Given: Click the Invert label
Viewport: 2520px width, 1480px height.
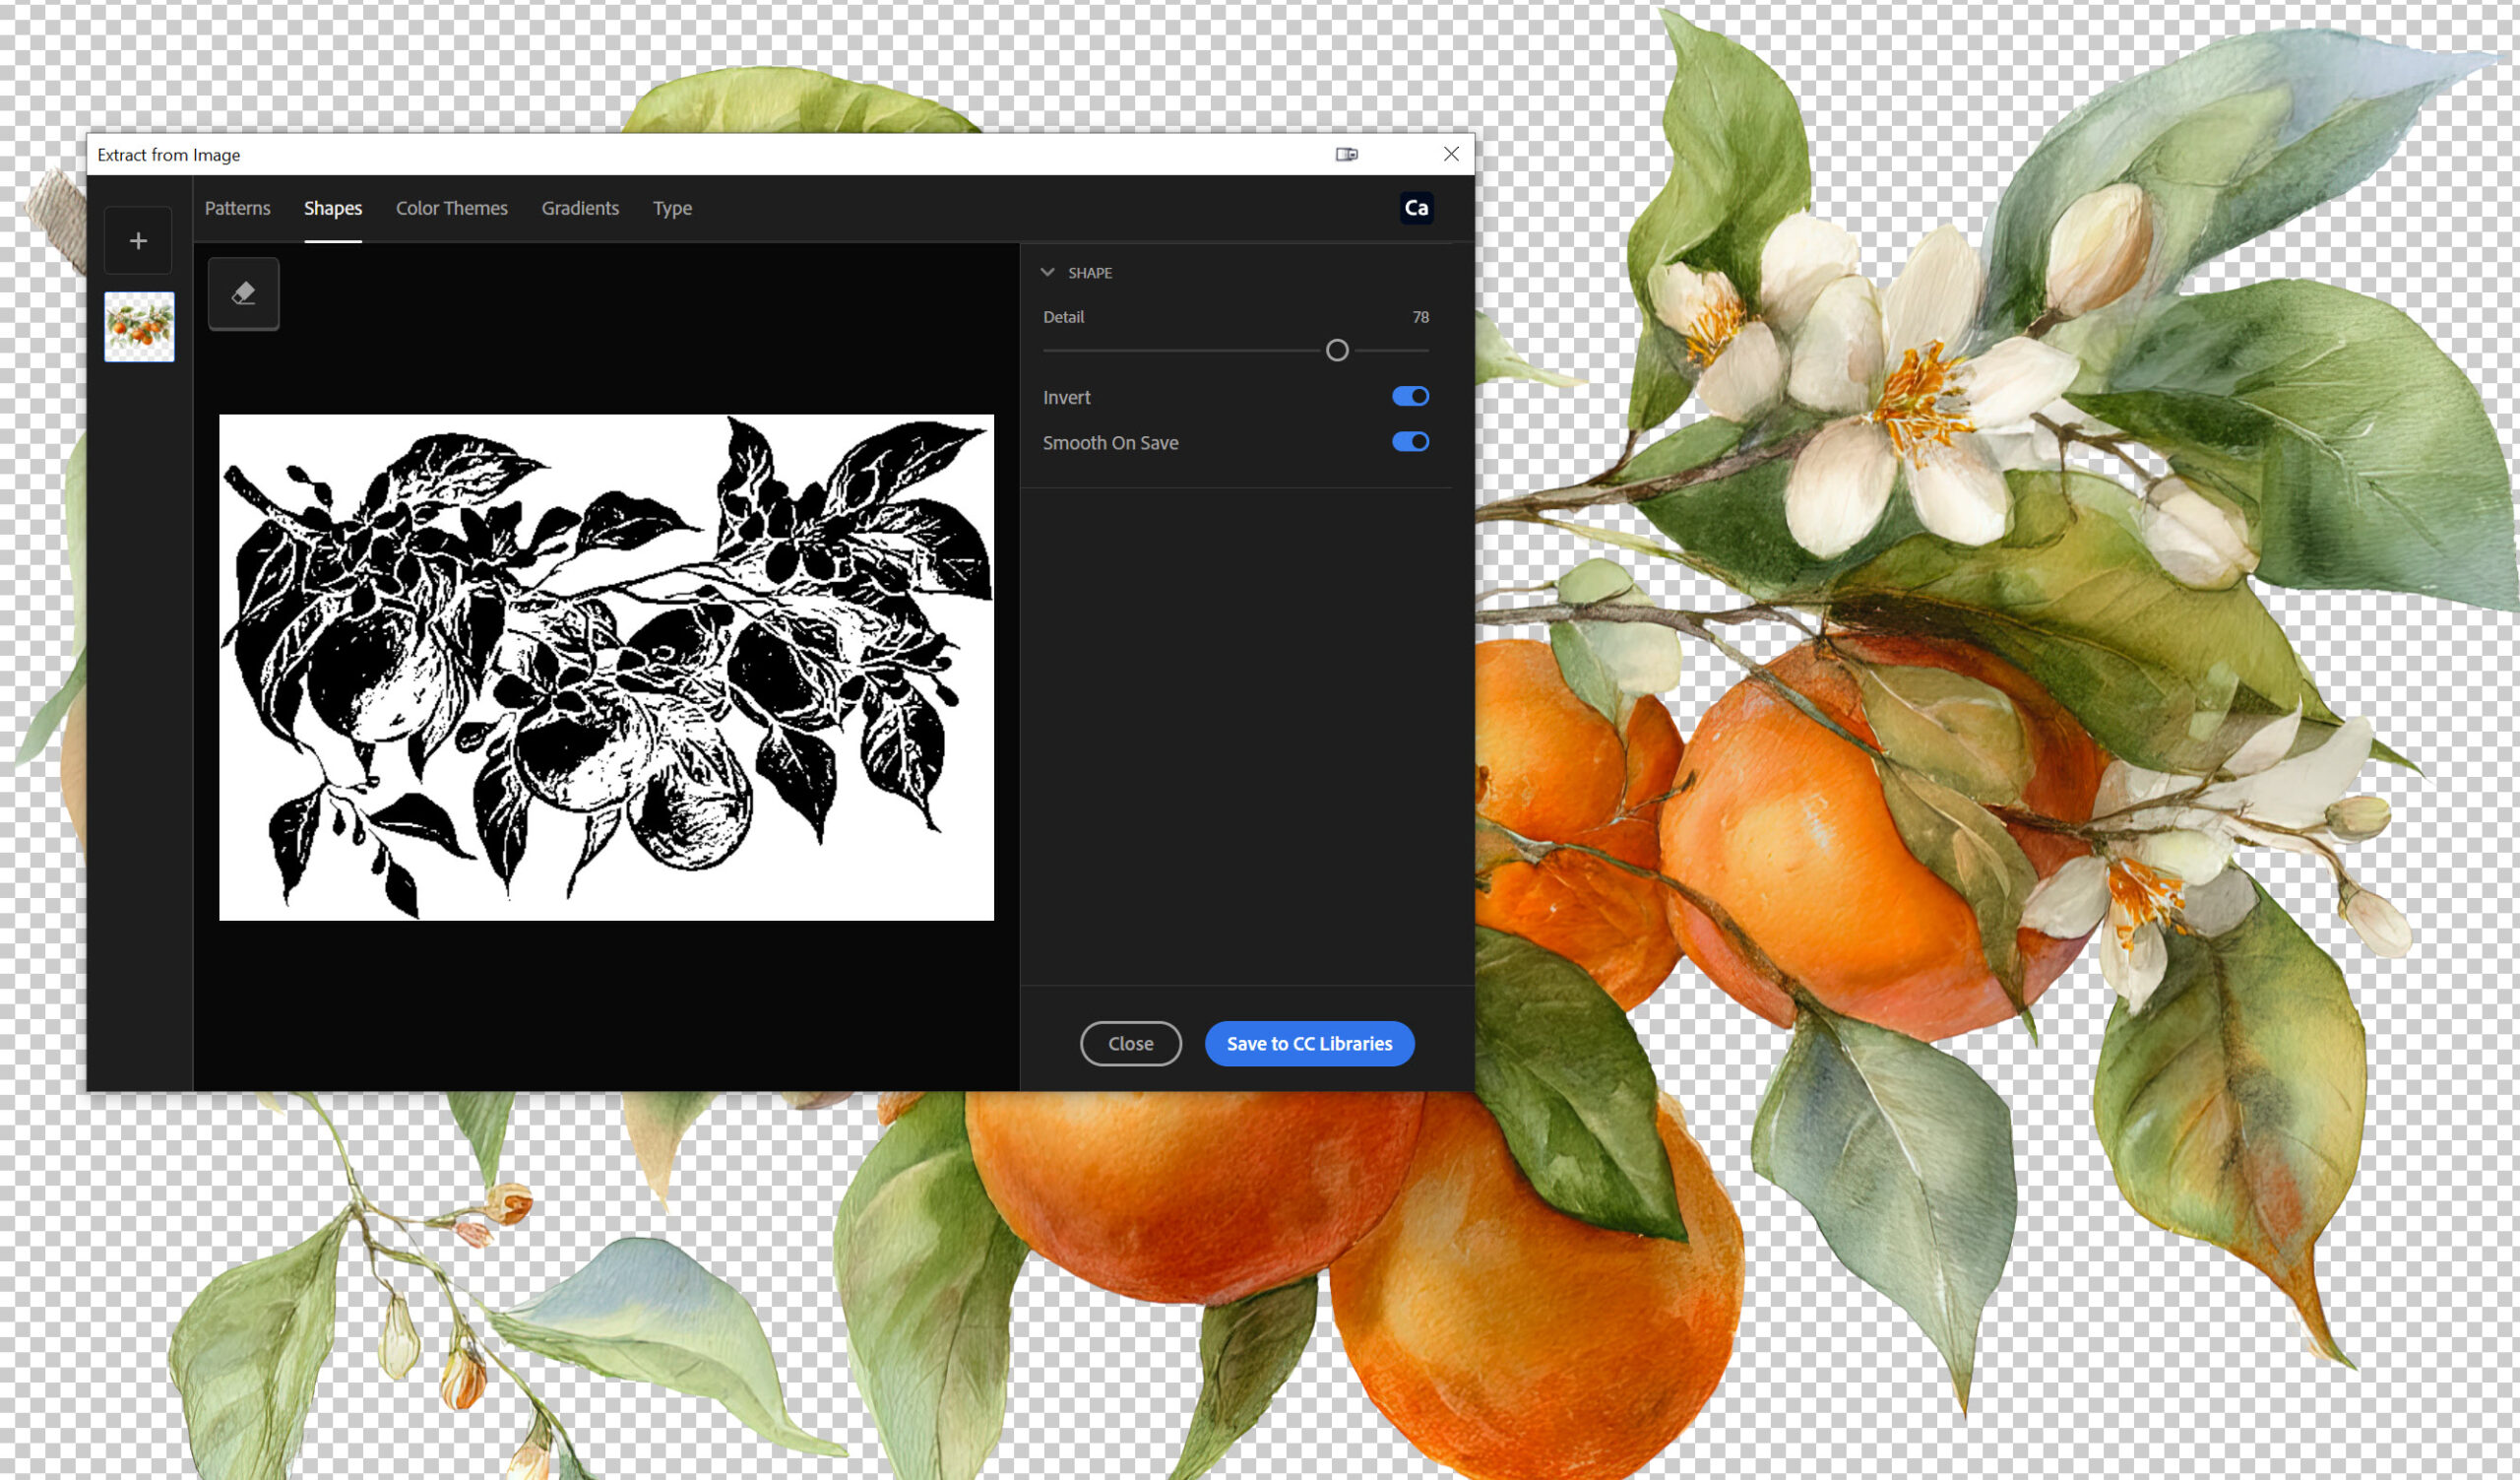Looking at the screenshot, I should coord(1066,397).
